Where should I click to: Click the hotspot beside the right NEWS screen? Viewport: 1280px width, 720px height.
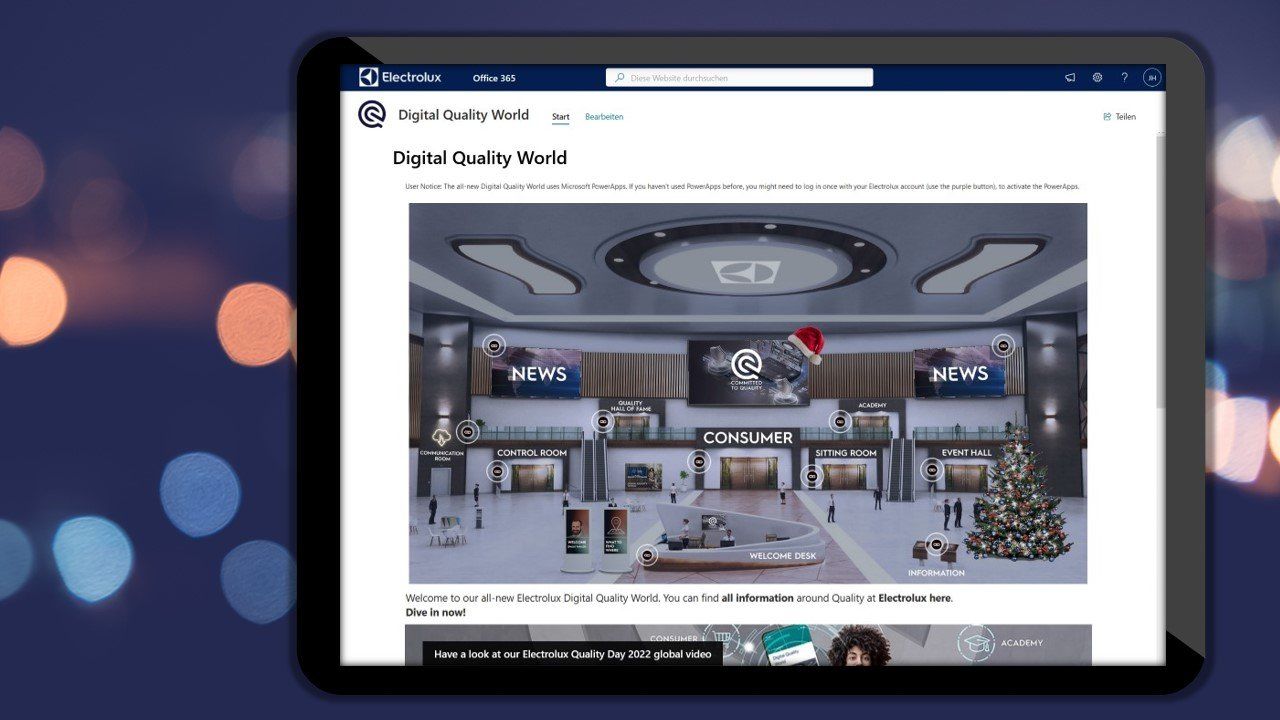(x=1003, y=346)
